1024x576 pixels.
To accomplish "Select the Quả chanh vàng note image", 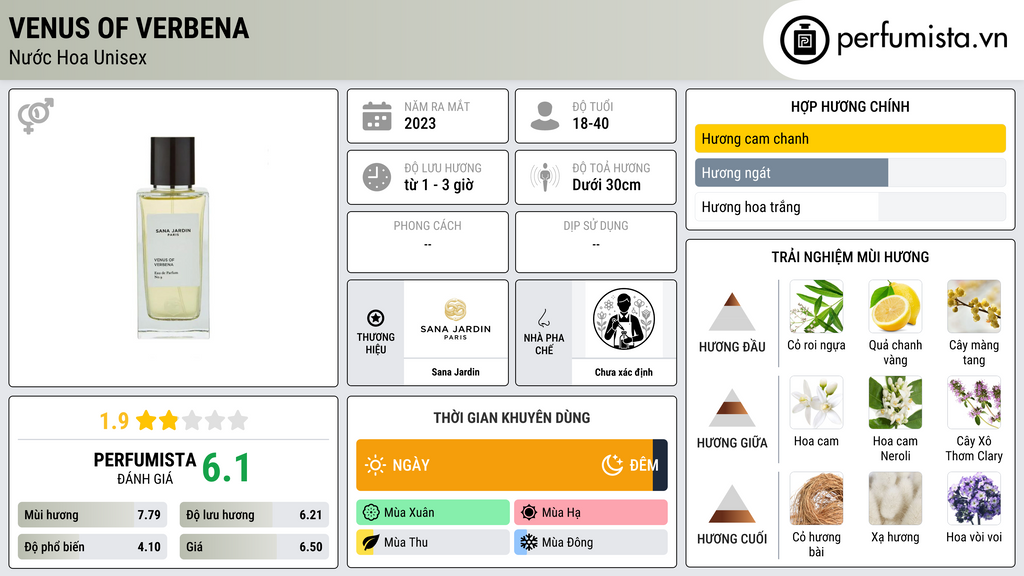I will [x=895, y=307].
